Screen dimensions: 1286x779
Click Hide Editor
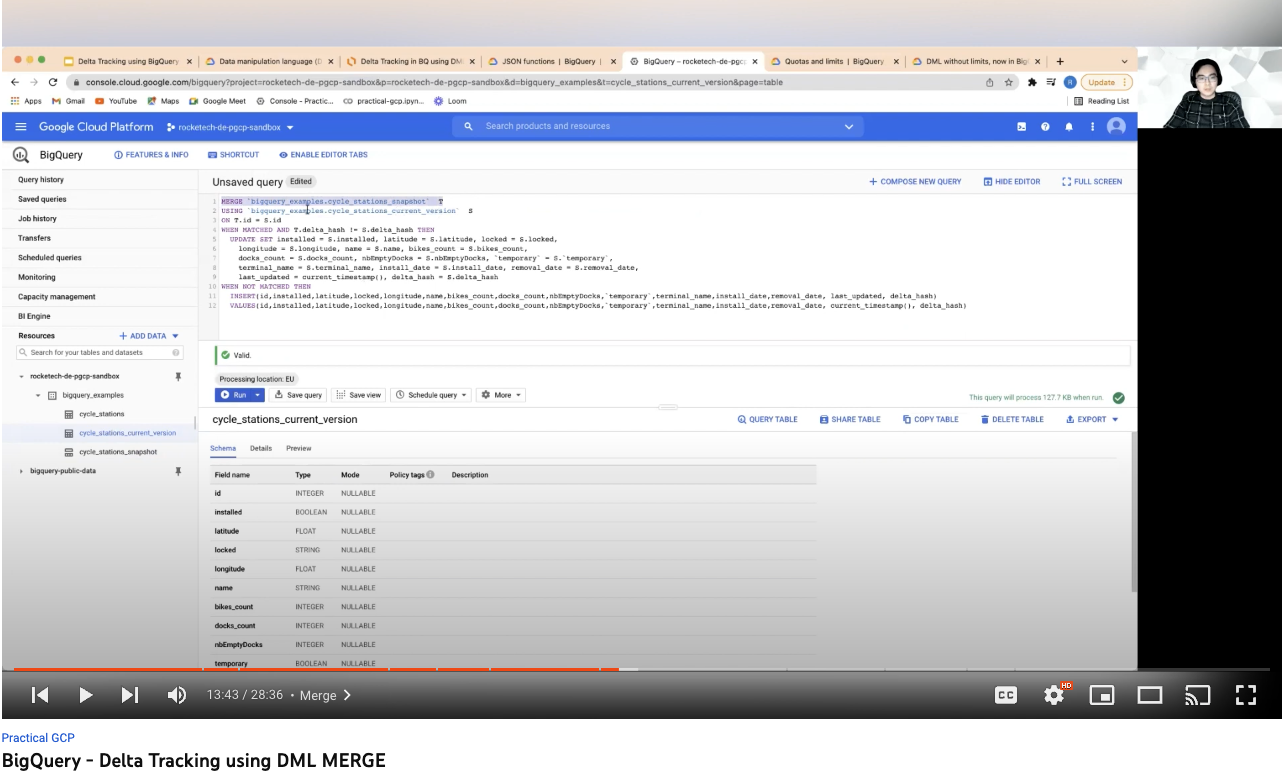tap(1012, 182)
